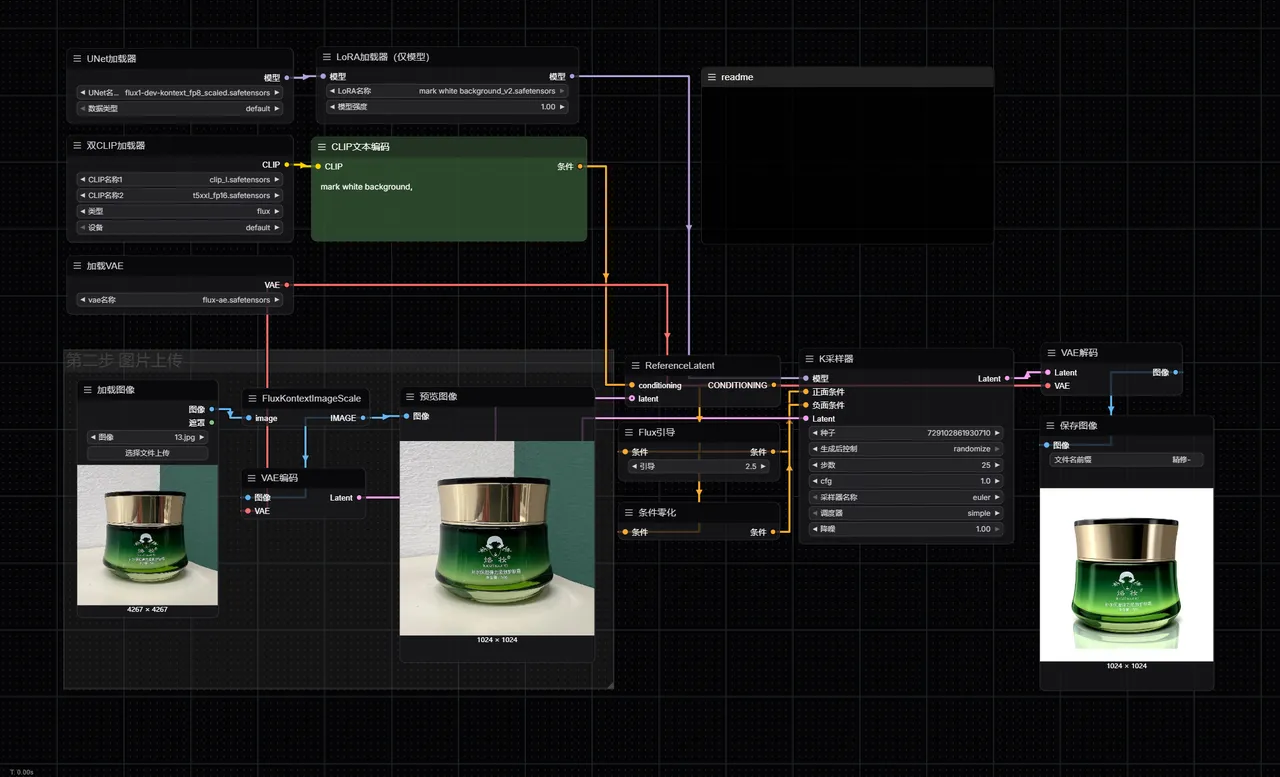
Task: Click the VAE解码 node header icon
Action: [x=1051, y=353]
